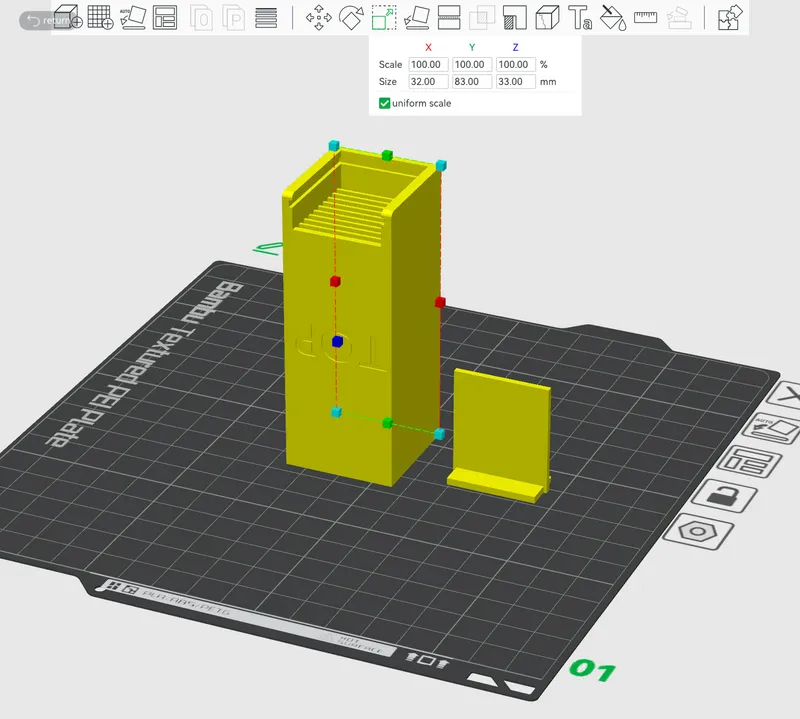Select the Cut tool

tap(449, 18)
